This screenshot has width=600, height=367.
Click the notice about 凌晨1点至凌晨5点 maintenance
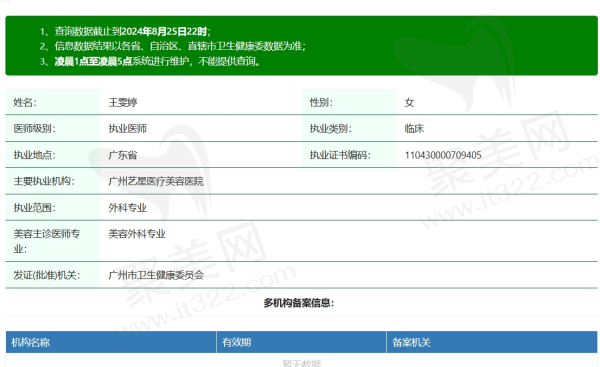[150, 61]
